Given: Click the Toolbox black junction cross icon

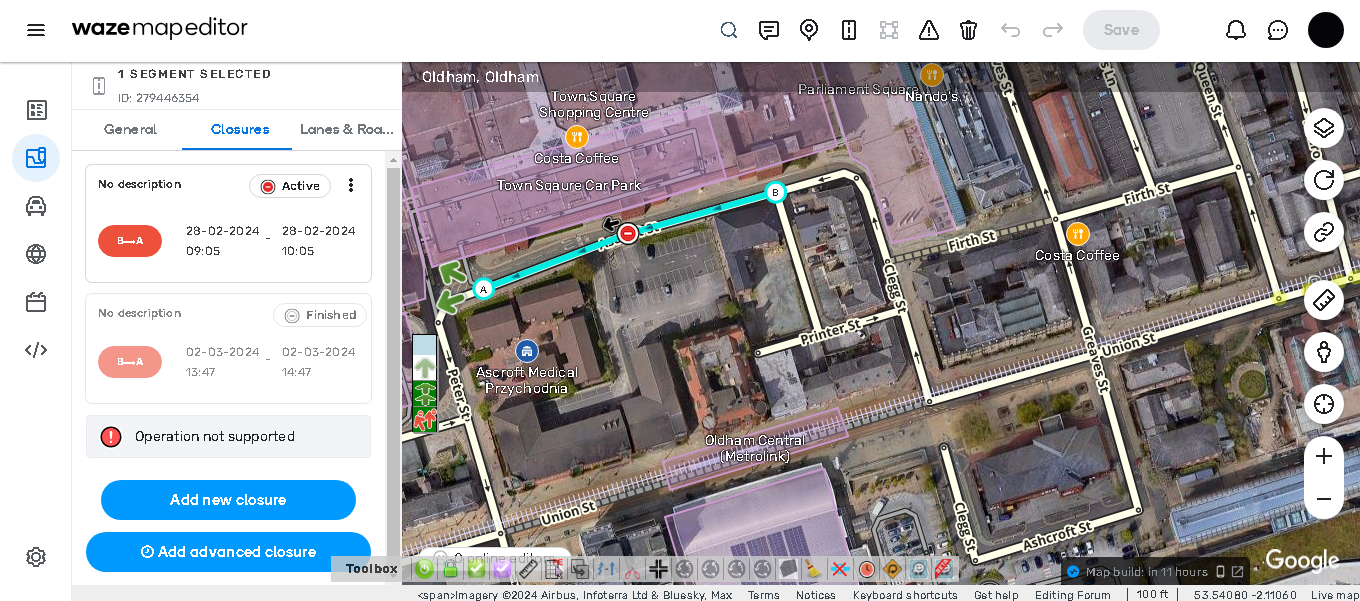Looking at the screenshot, I should pos(658,569).
